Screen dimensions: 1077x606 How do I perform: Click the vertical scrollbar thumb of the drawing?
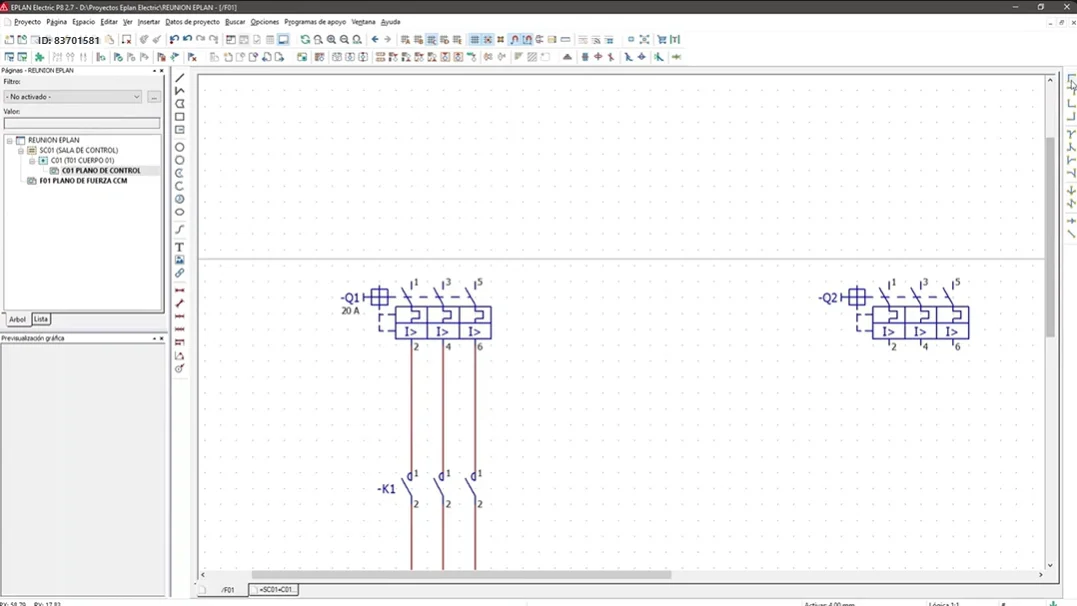(1050, 237)
